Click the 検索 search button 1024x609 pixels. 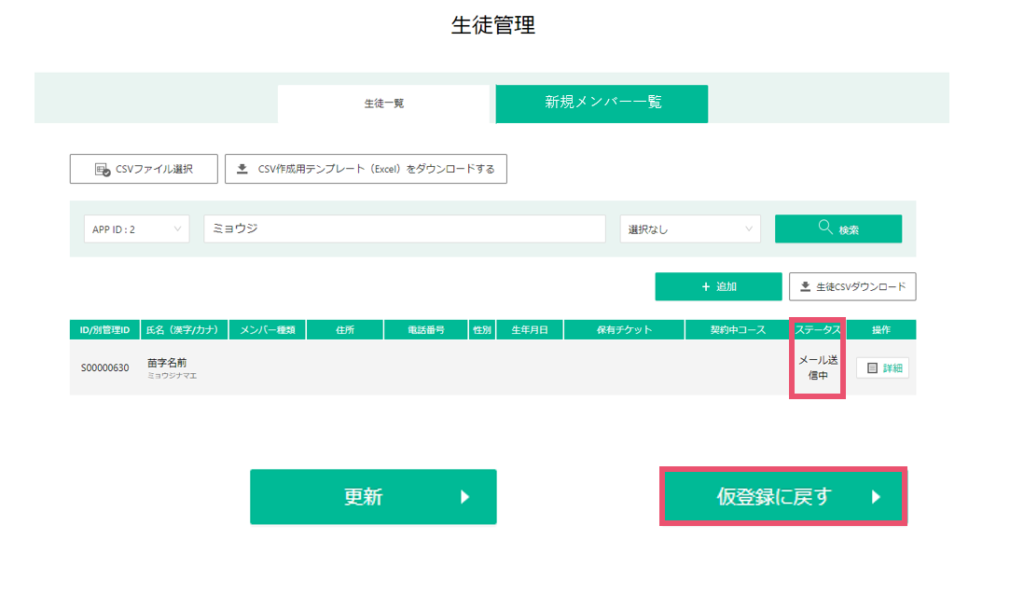pos(839,229)
